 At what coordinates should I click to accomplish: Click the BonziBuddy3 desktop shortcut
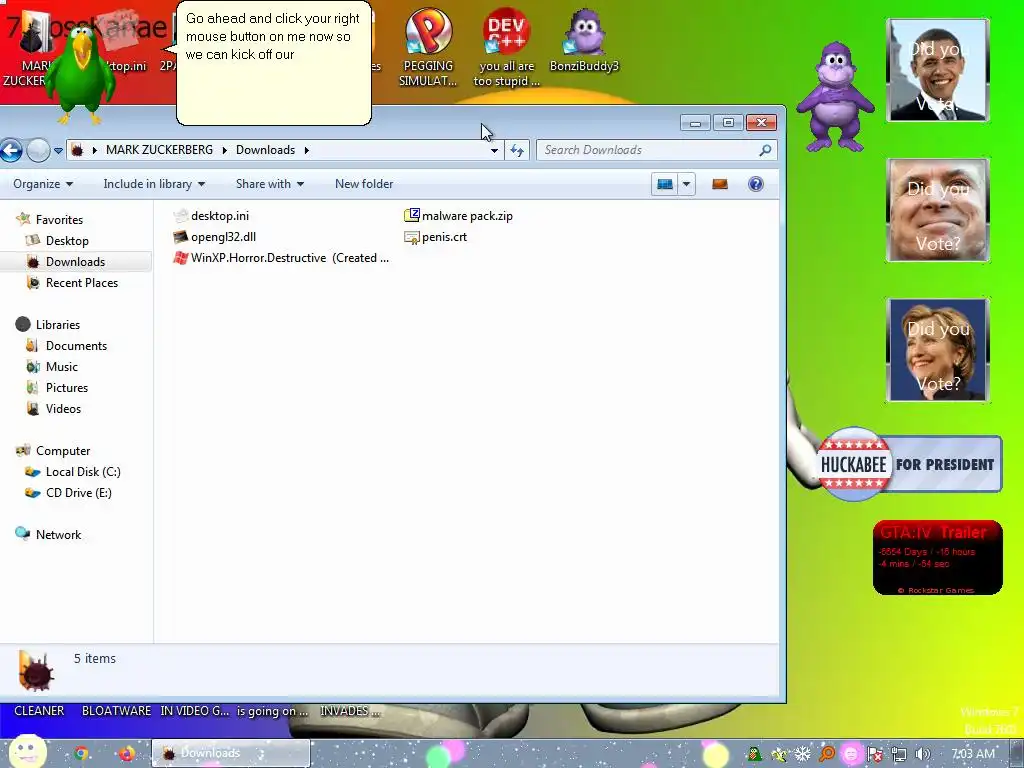584,39
